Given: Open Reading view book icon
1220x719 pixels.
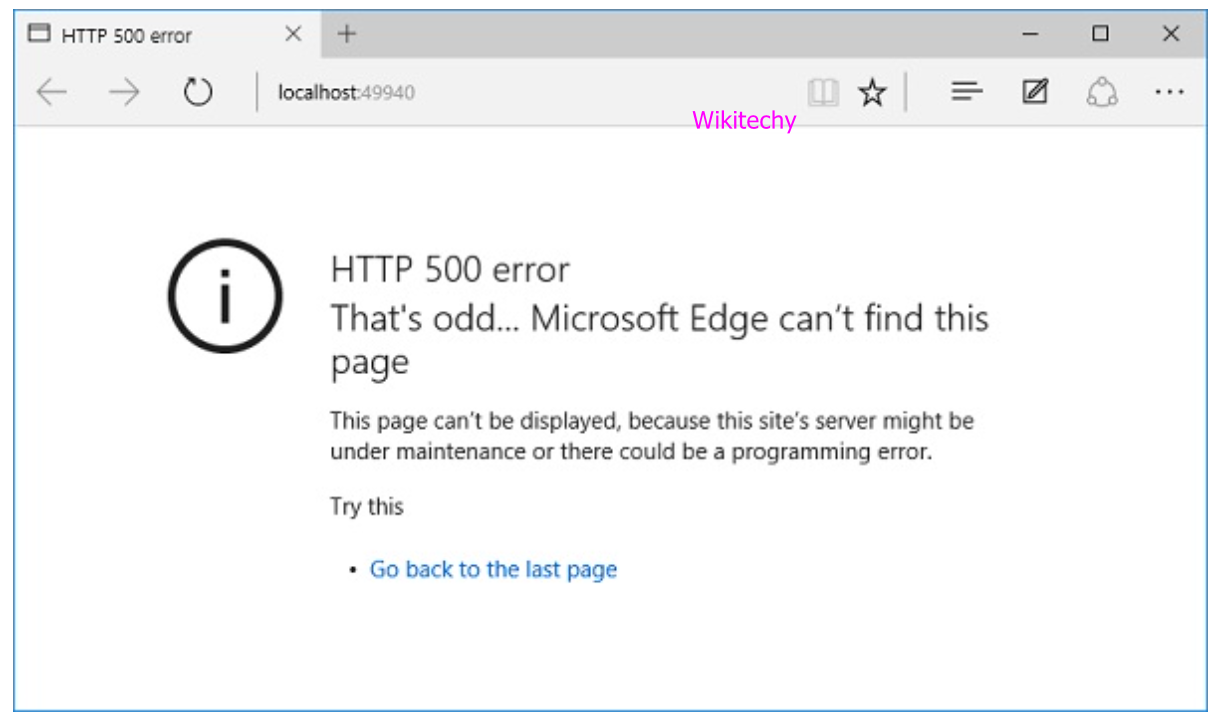Looking at the screenshot, I should [x=823, y=93].
